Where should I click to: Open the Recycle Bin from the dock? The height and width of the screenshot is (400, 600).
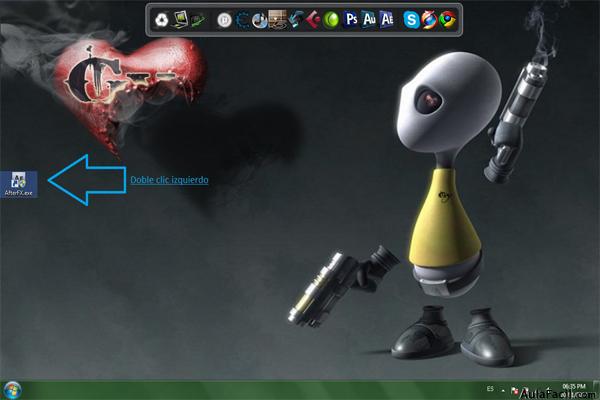click(162, 20)
